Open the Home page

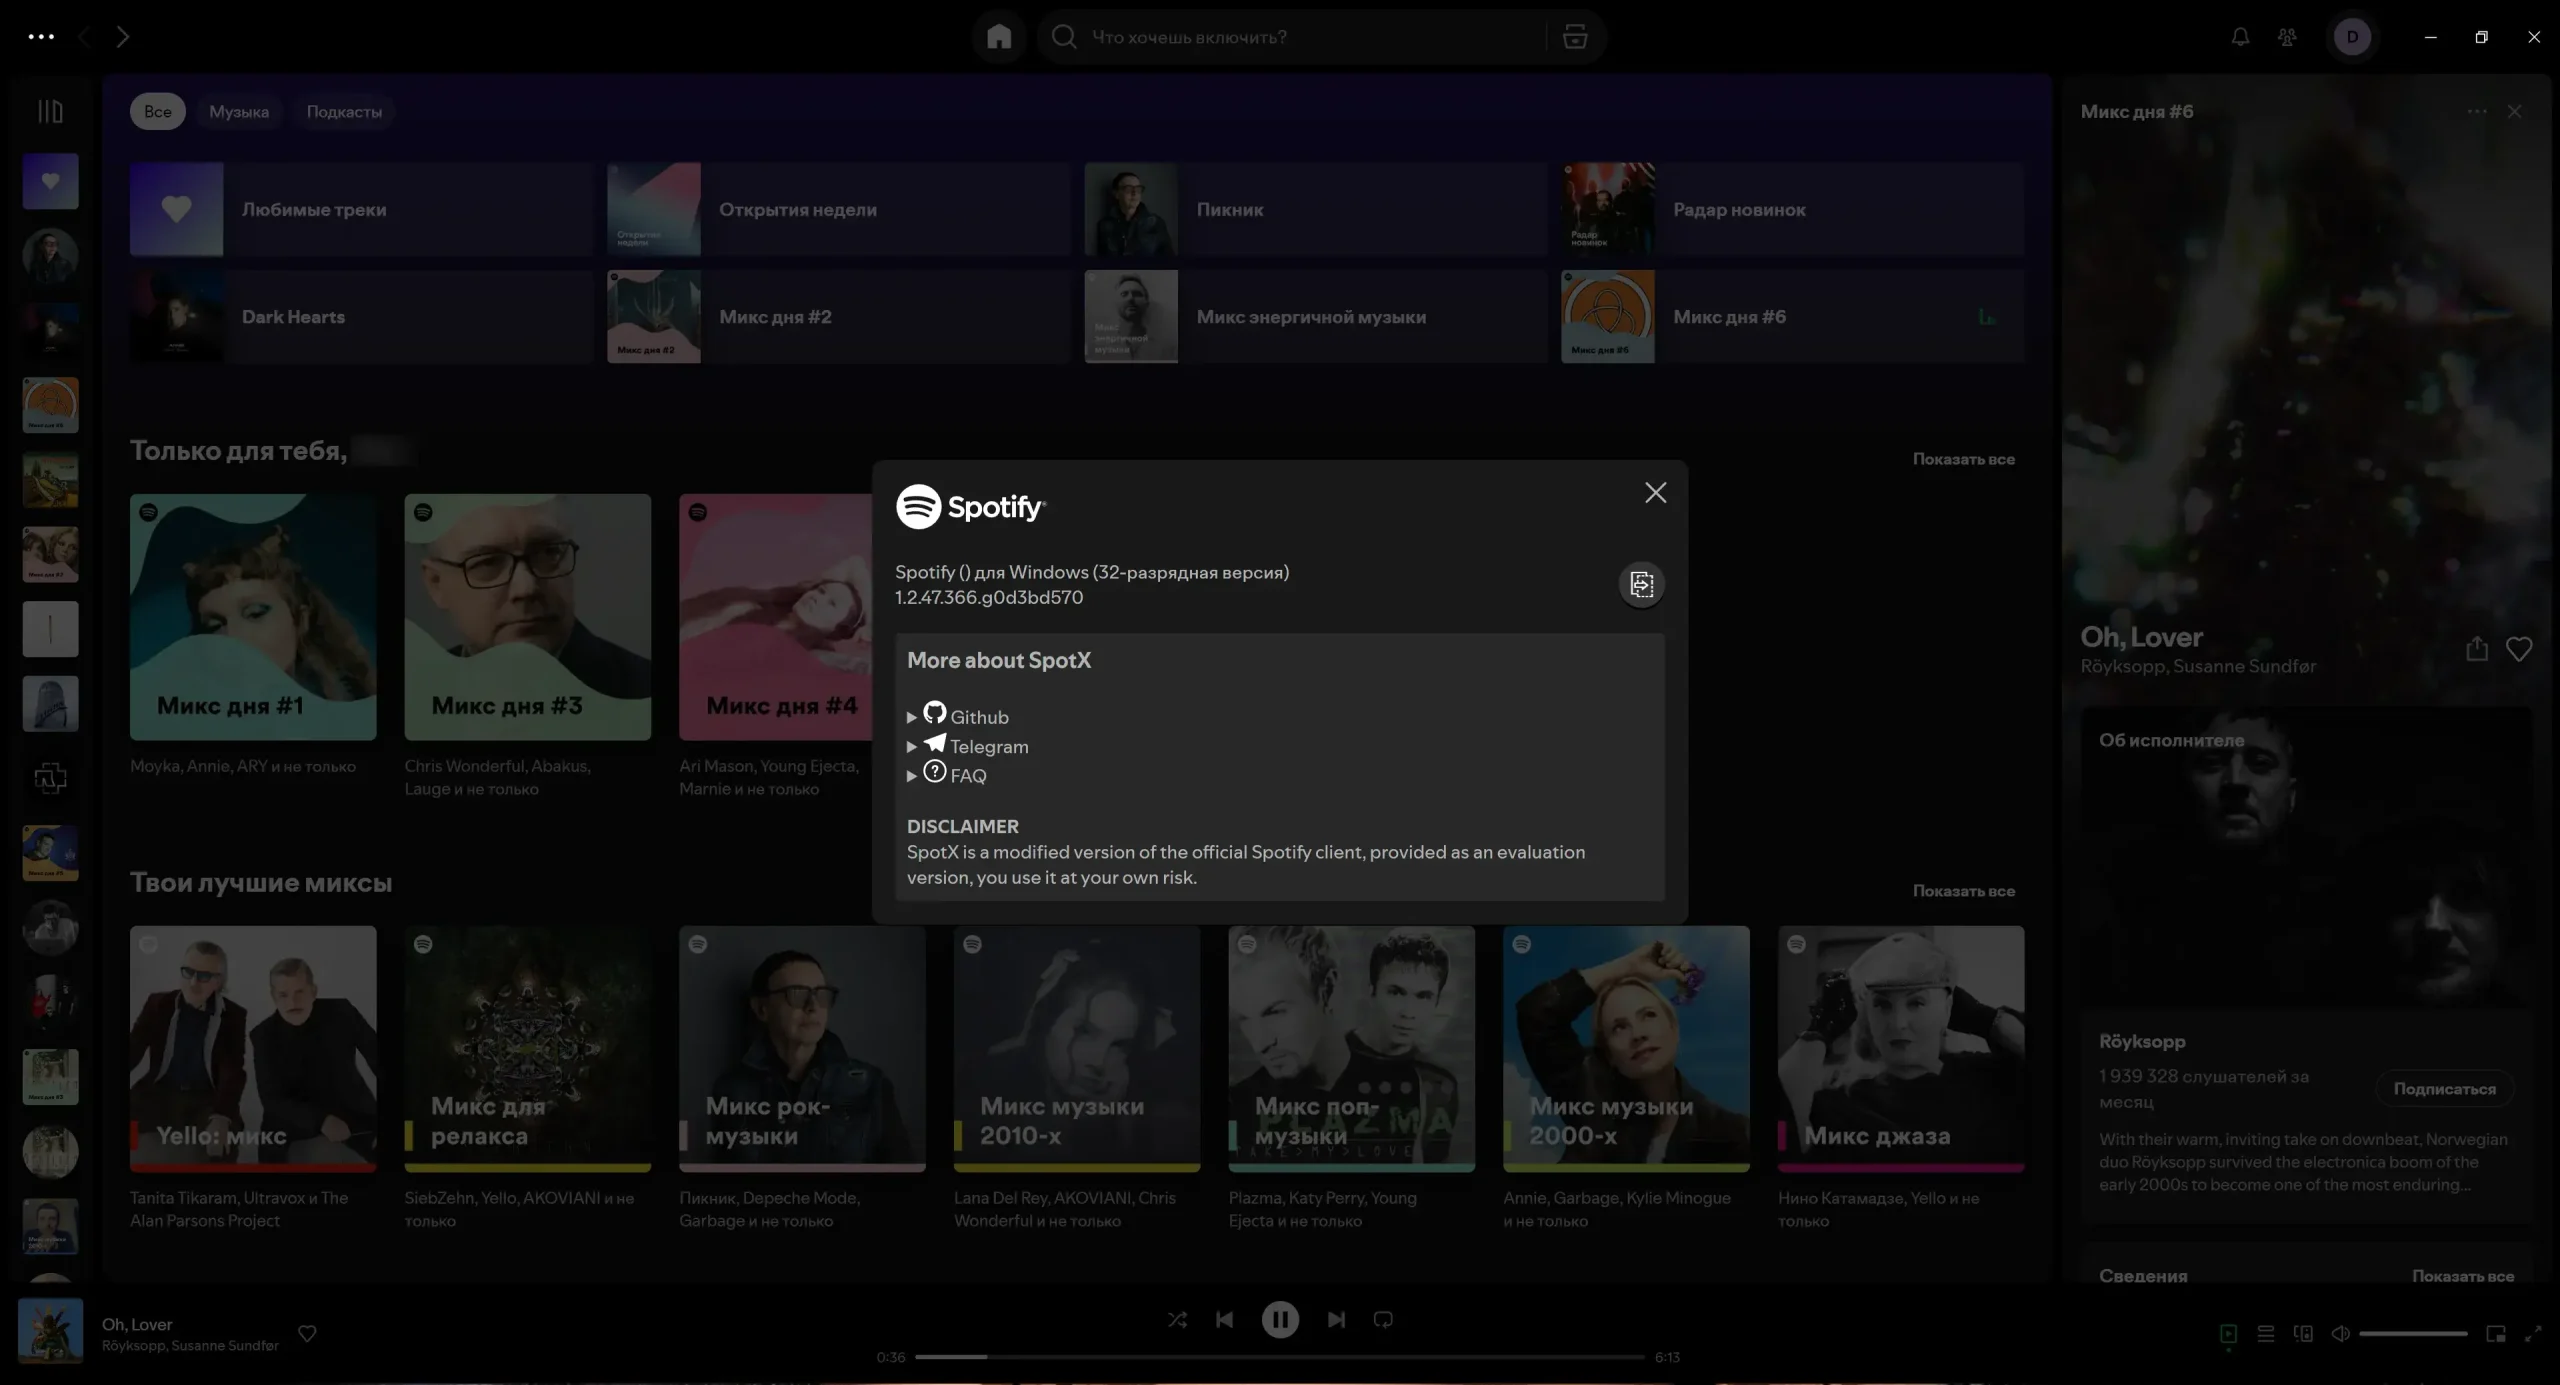(997, 36)
